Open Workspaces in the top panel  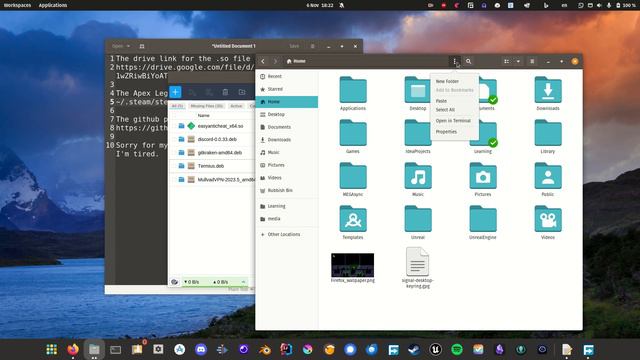(x=17, y=5)
